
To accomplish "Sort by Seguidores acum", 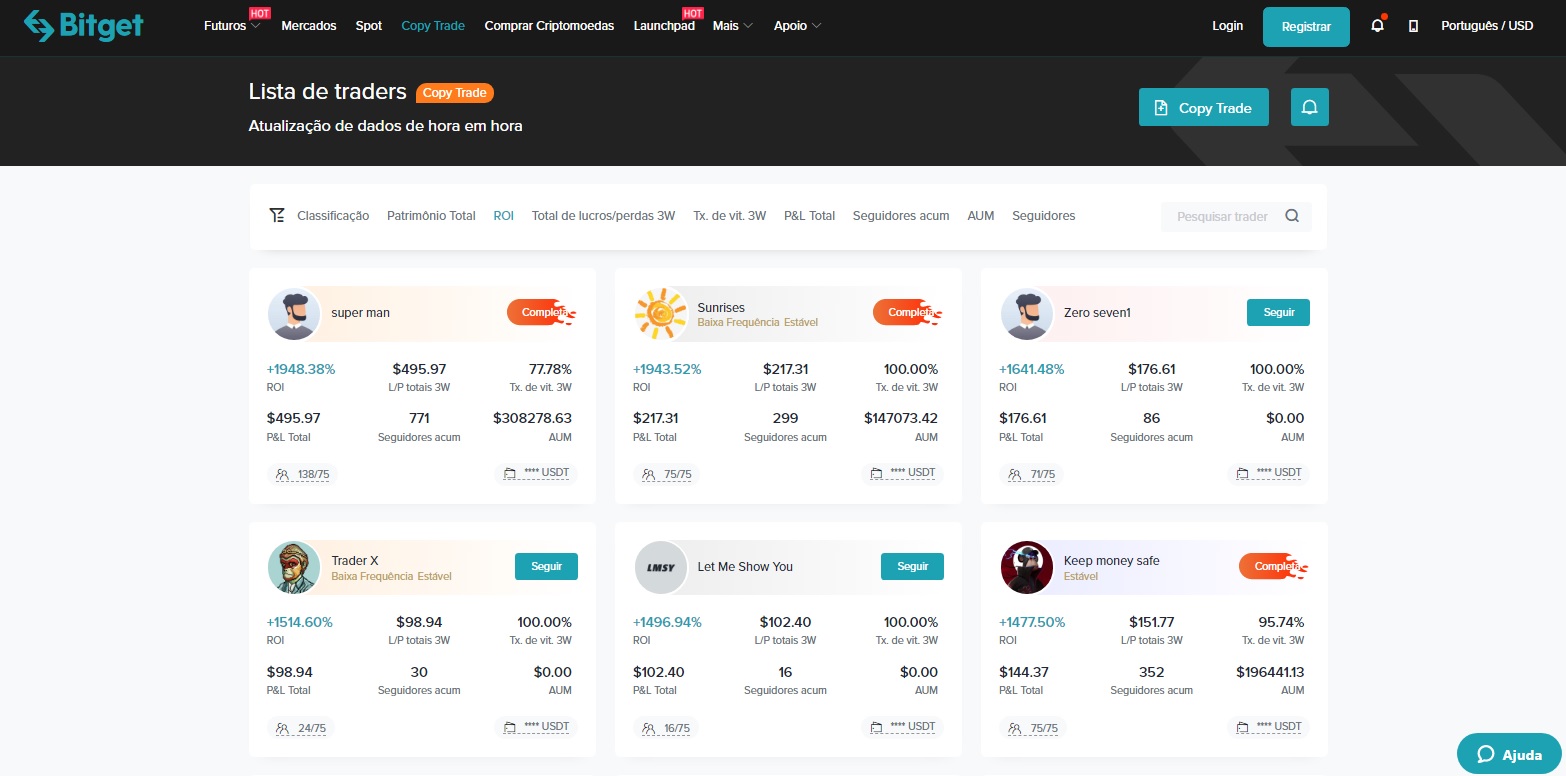I will [x=901, y=216].
